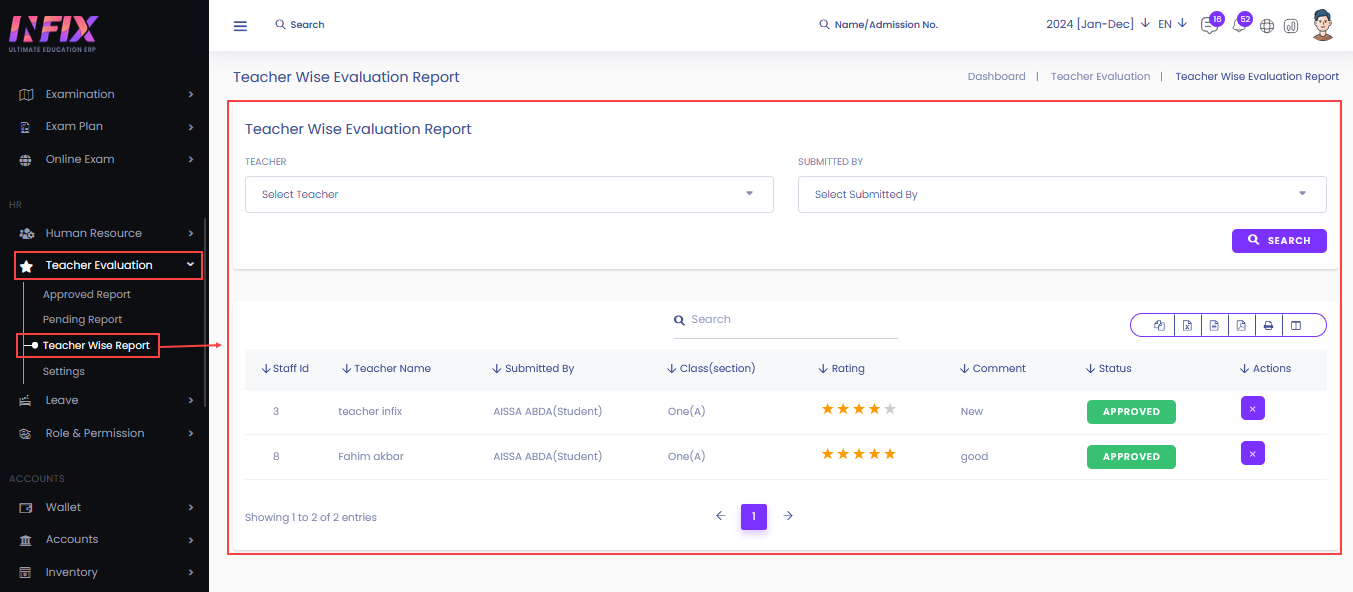Click four-star rating of teacher infix
The height and width of the screenshot is (592, 1353).
(x=859, y=409)
